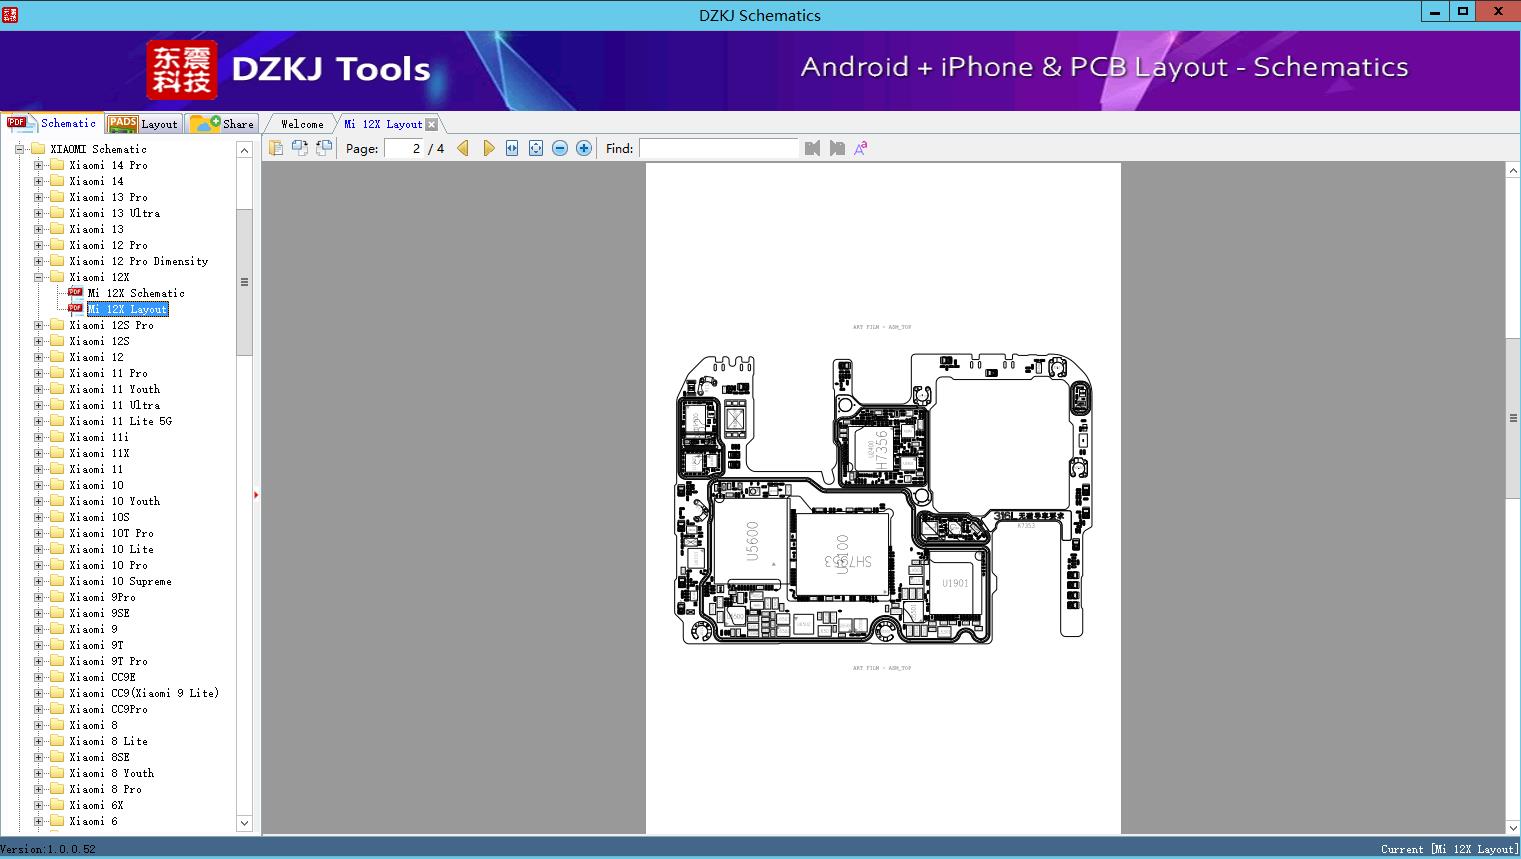Click U1901 chip on PCB layout
The width and height of the screenshot is (1521, 859).
pos(955,583)
